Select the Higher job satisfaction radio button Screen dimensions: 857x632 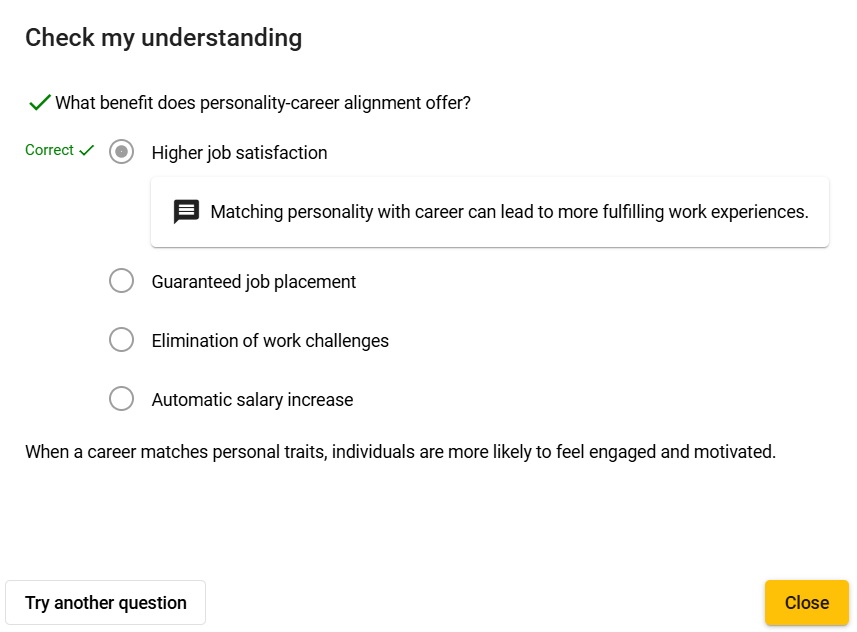pyautogui.click(x=121, y=152)
